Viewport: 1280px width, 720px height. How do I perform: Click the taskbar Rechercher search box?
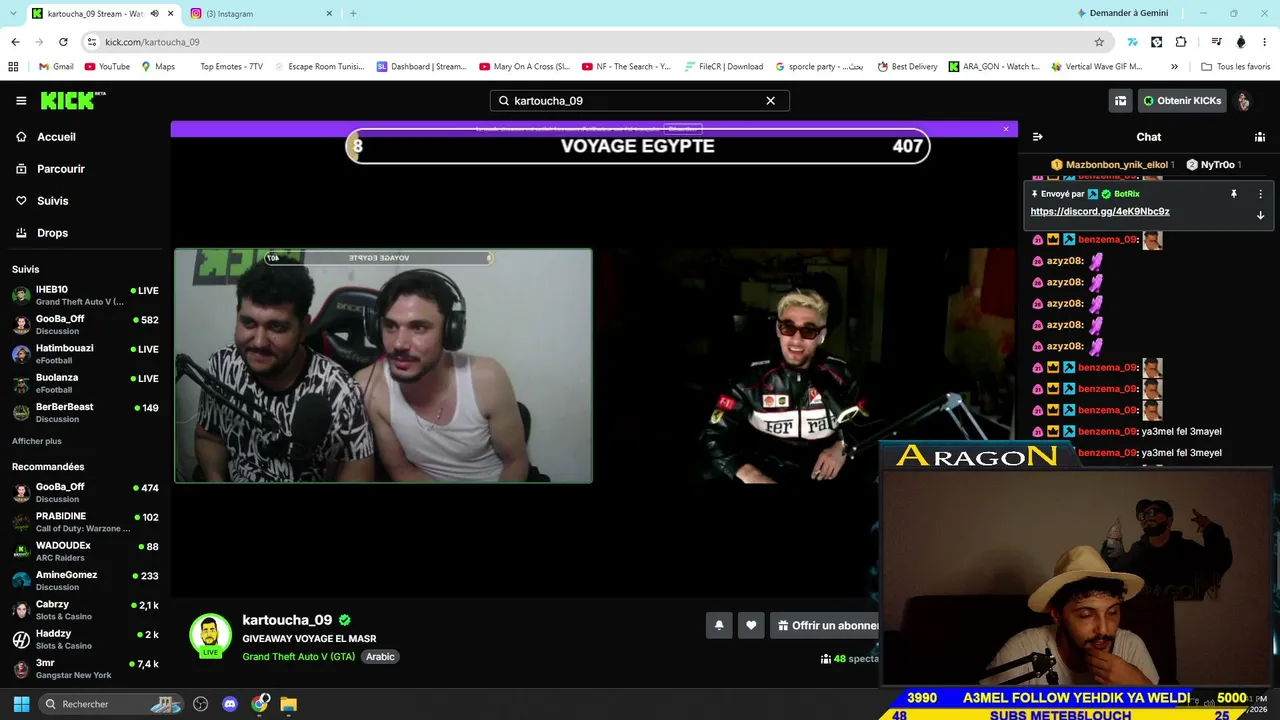[111, 704]
